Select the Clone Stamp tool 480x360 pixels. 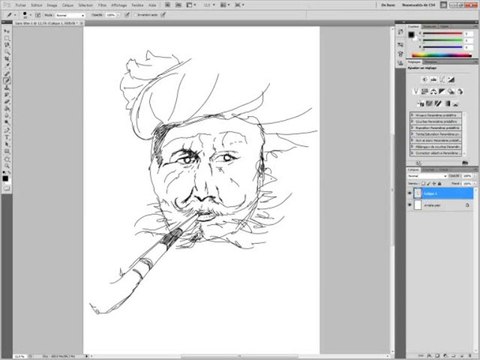6,88
